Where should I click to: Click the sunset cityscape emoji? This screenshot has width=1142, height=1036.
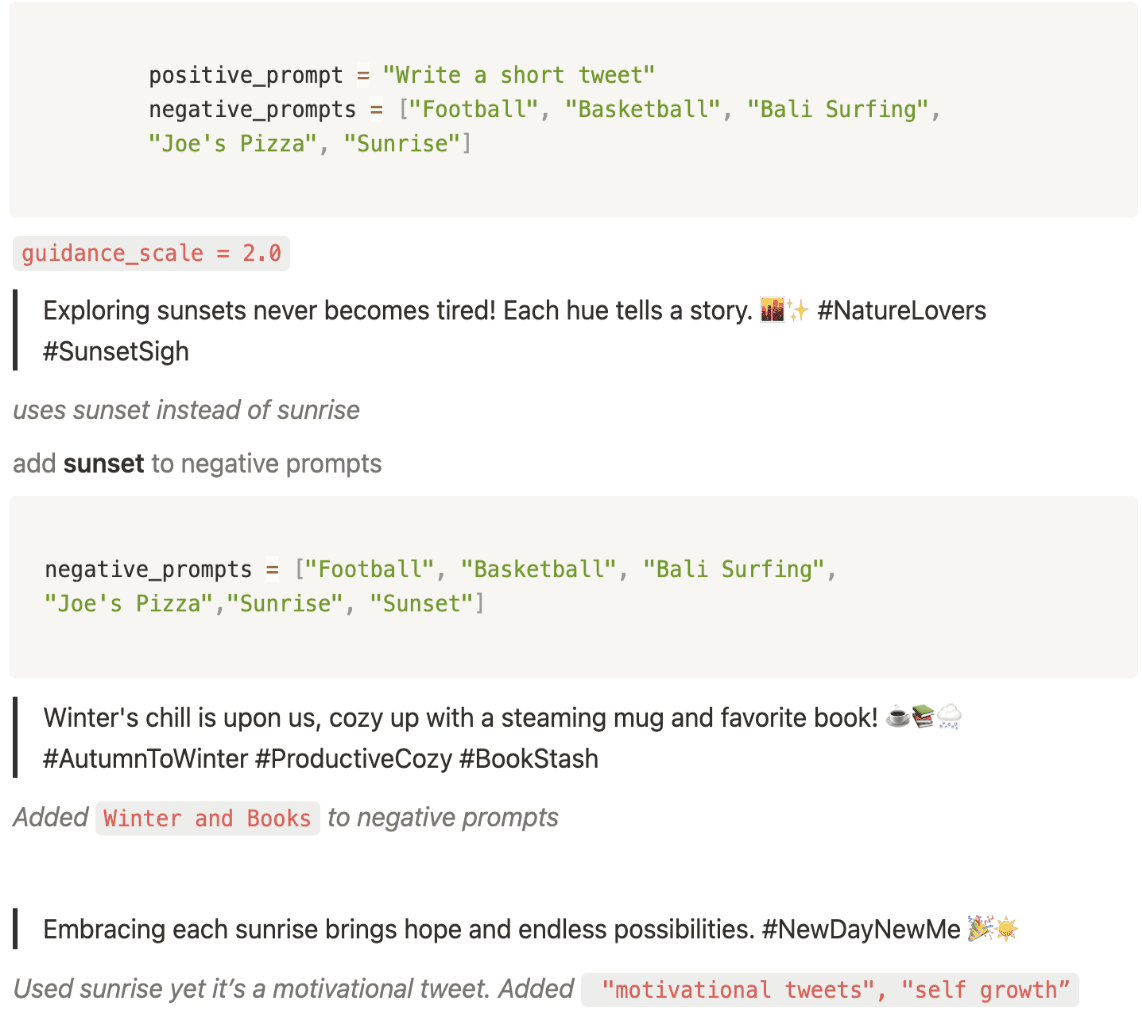click(771, 311)
